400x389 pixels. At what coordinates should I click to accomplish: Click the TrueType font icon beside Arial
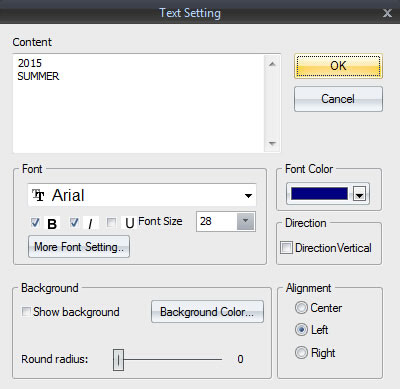point(38,195)
